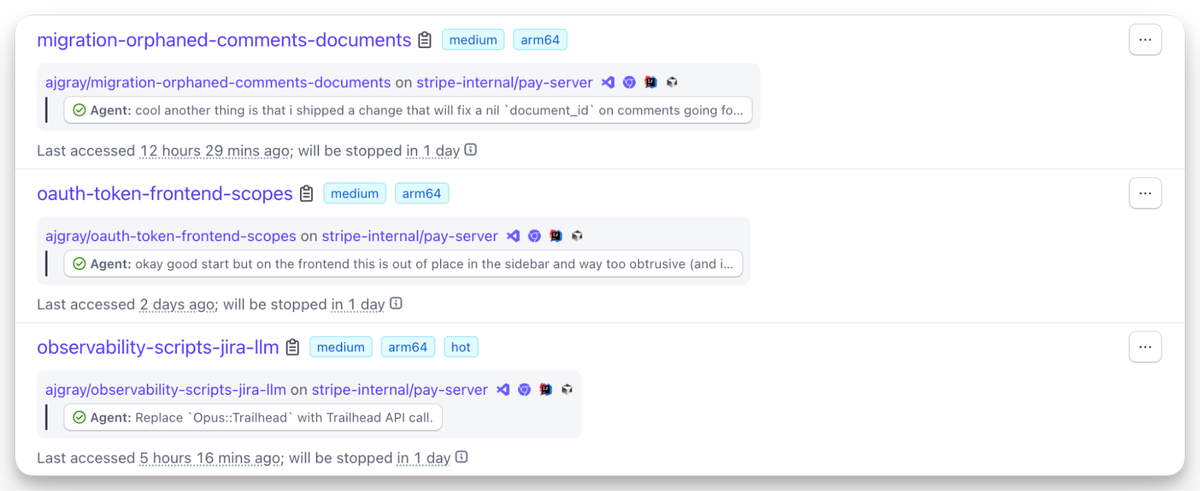Click 'in 1 day' under observability-scripts-jira-llm
The width and height of the screenshot is (1200, 491).
(x=424, y=458)
